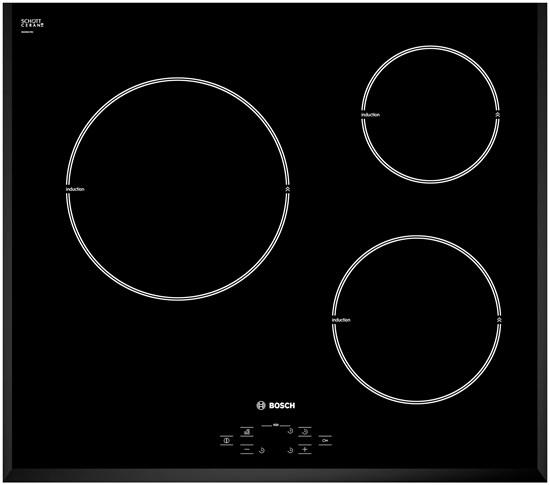Click the boost chevron on the large left zone
Viewport: 550px width, 485px height.
click(x=287, y=189)
